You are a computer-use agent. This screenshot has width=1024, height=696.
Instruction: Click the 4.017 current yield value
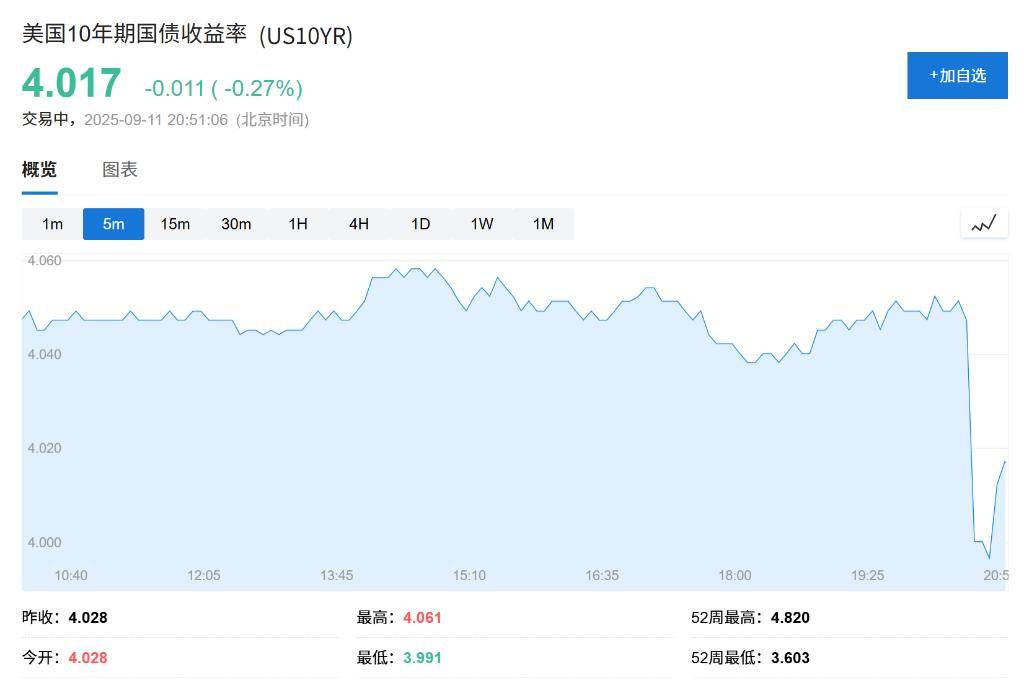[71, 84]
